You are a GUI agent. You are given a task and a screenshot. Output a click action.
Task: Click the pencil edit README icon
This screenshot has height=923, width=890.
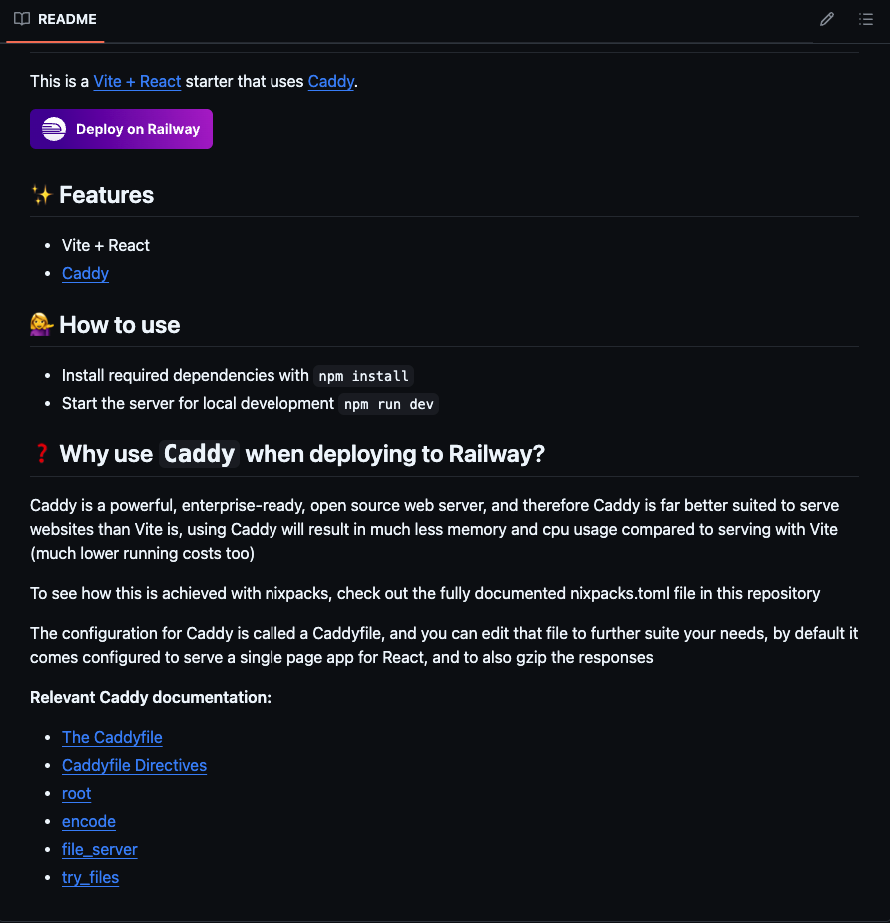click(826, 19)
